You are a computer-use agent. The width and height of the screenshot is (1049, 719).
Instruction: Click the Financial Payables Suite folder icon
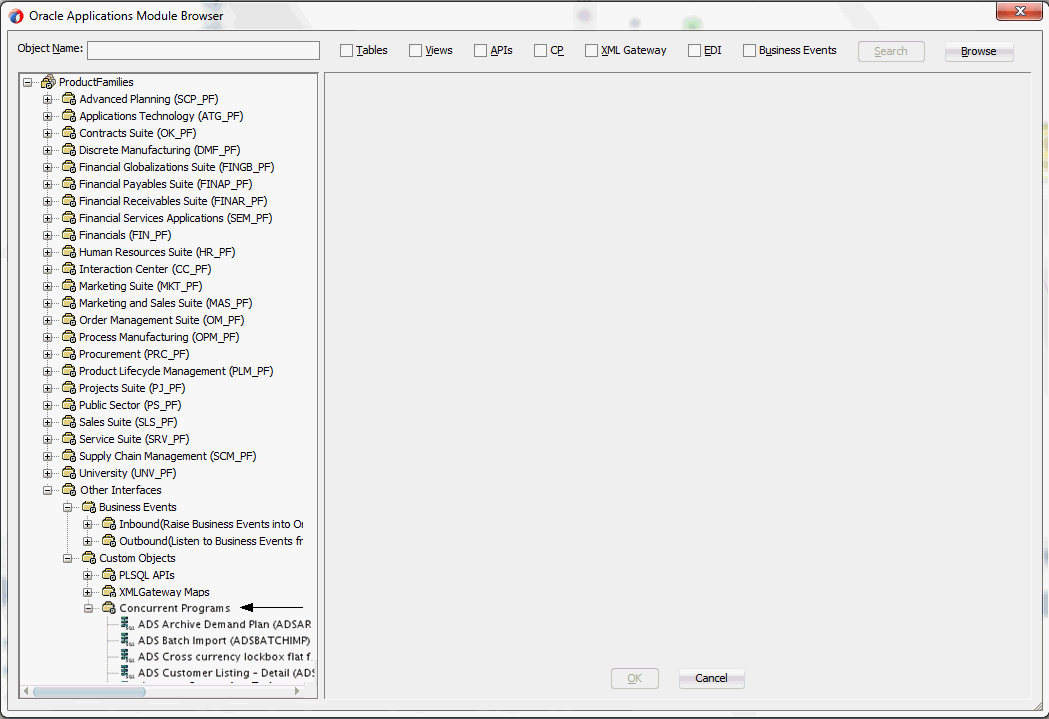69,184
